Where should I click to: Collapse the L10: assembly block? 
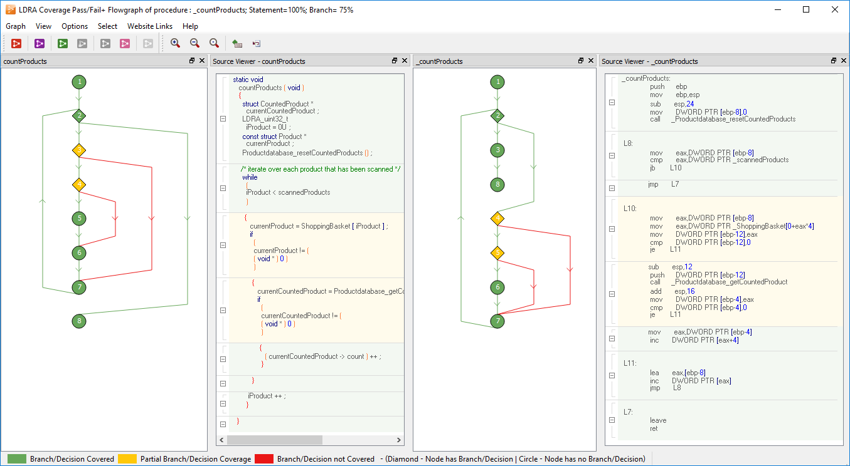(611, 229)
